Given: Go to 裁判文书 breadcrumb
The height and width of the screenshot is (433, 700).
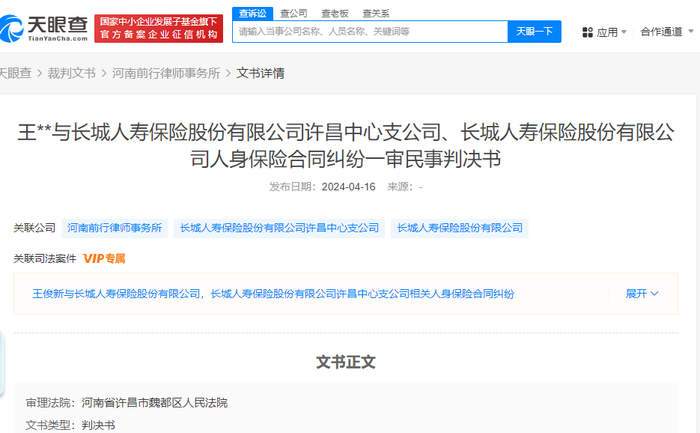Looking at the screenshot, I should point(72,73).
